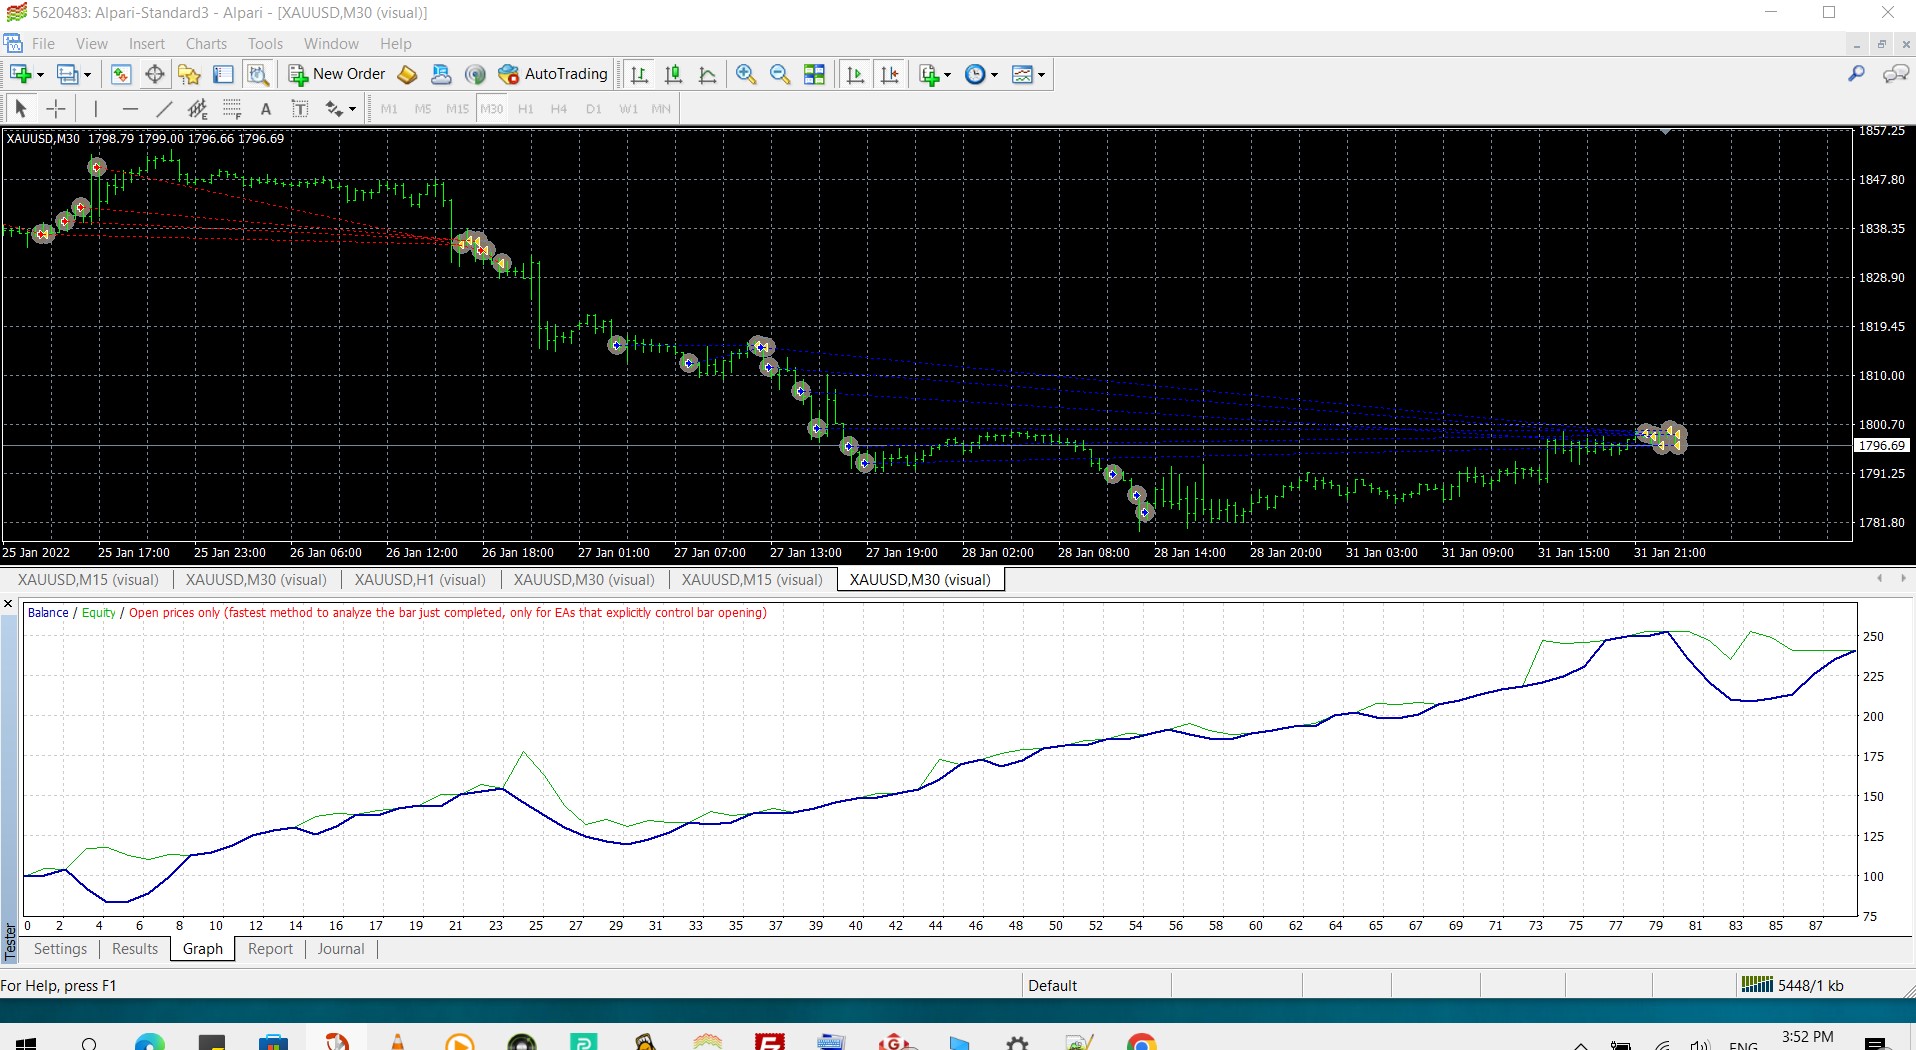Select the Vertical Line drawing tool
Screen dimensions: 1916x1050
click(96, 108)
